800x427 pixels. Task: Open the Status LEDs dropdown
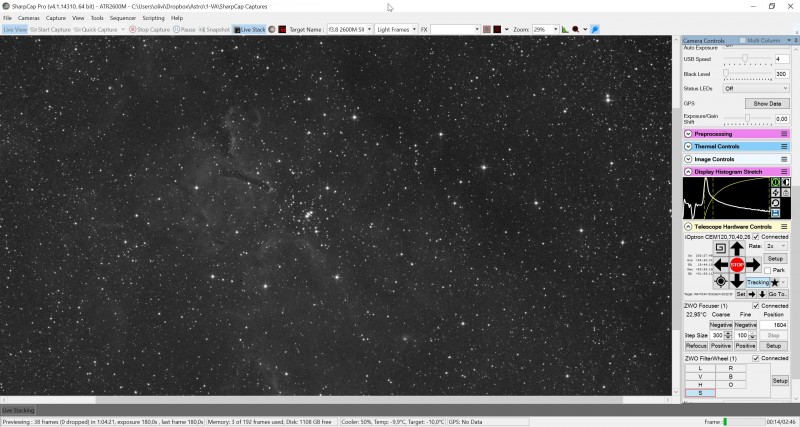[x=756, y=88]
